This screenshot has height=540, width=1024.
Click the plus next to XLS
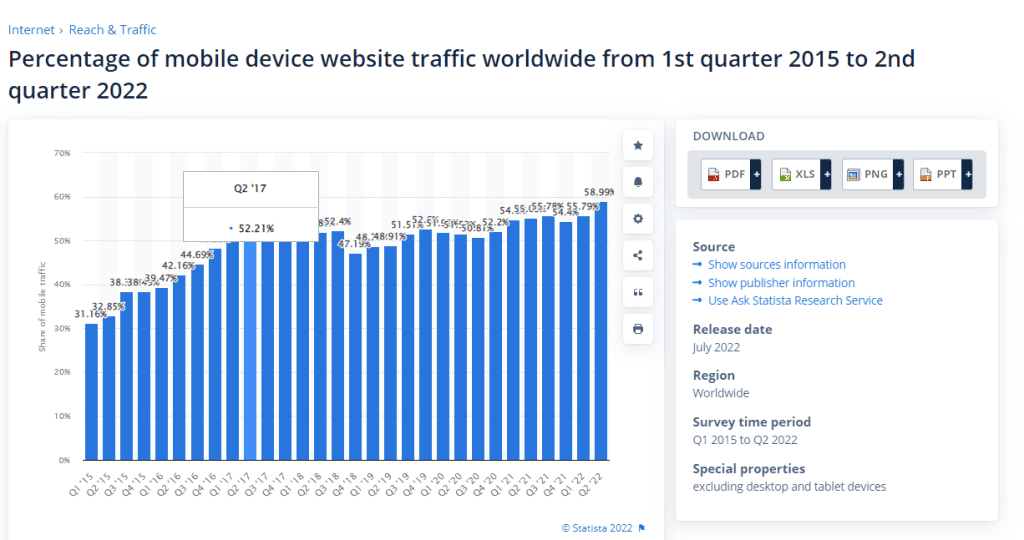826,174
